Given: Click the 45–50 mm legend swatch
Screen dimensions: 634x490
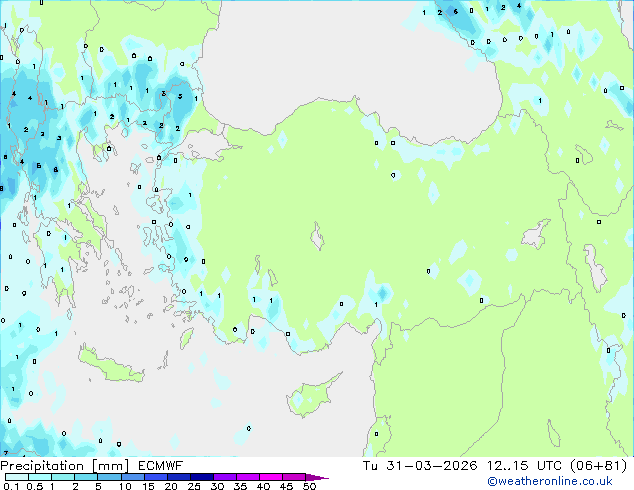Looking at the screenshot, I should click(294, 477).
